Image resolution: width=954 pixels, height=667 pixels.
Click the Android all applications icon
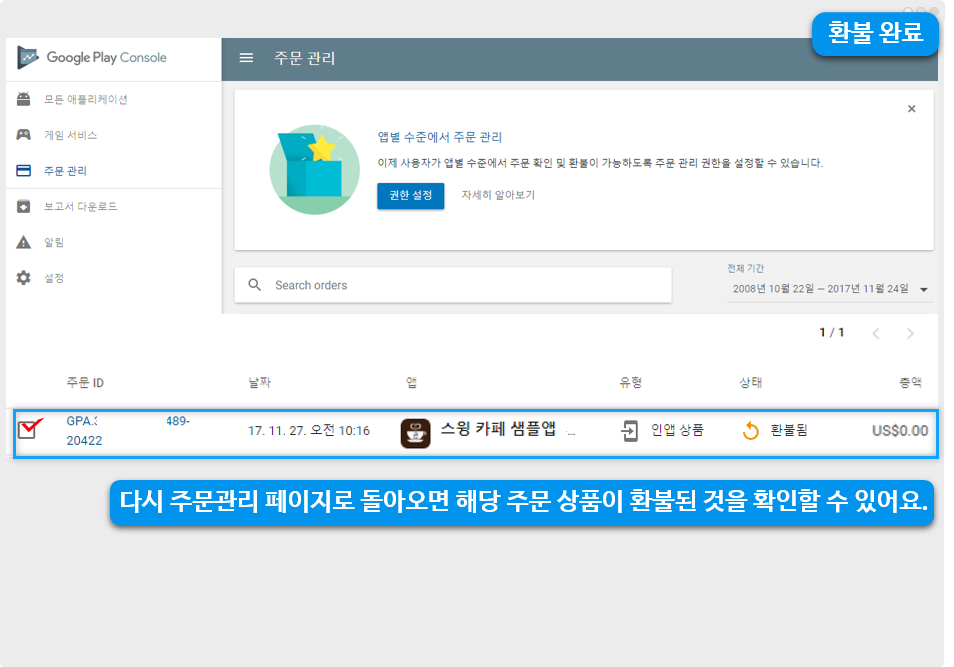click(x=24, y=100)
